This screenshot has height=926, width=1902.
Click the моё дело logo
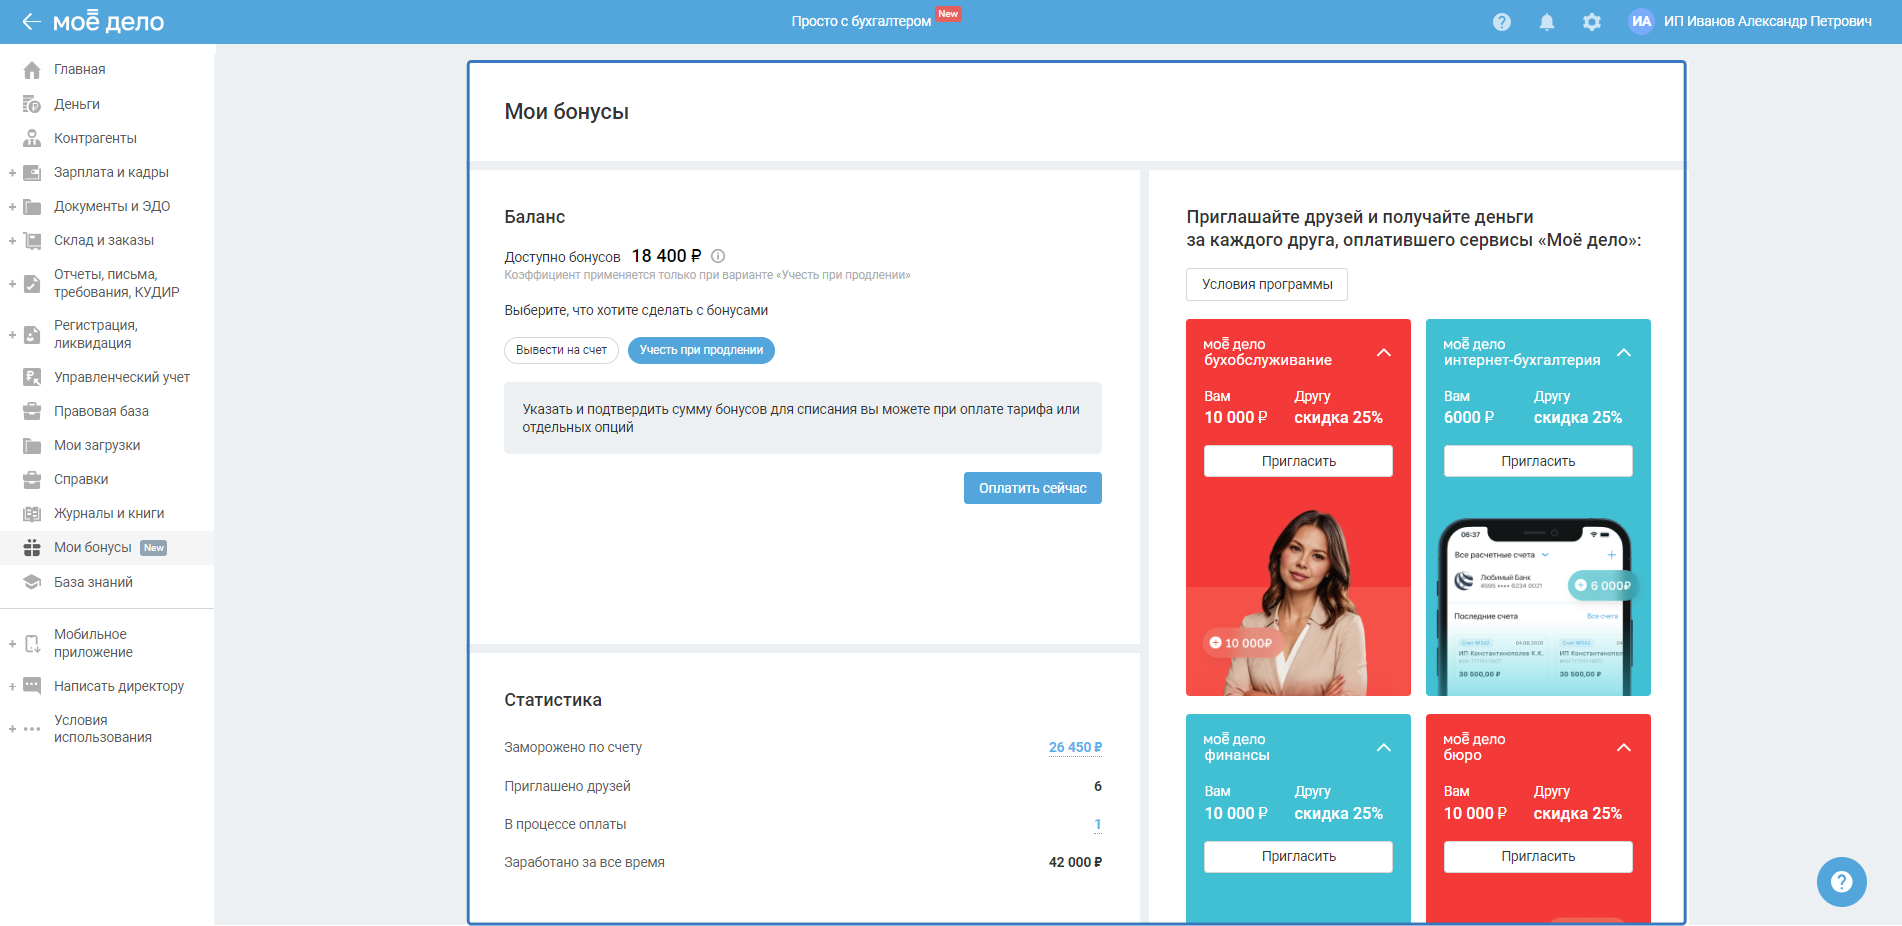(108, 21)
